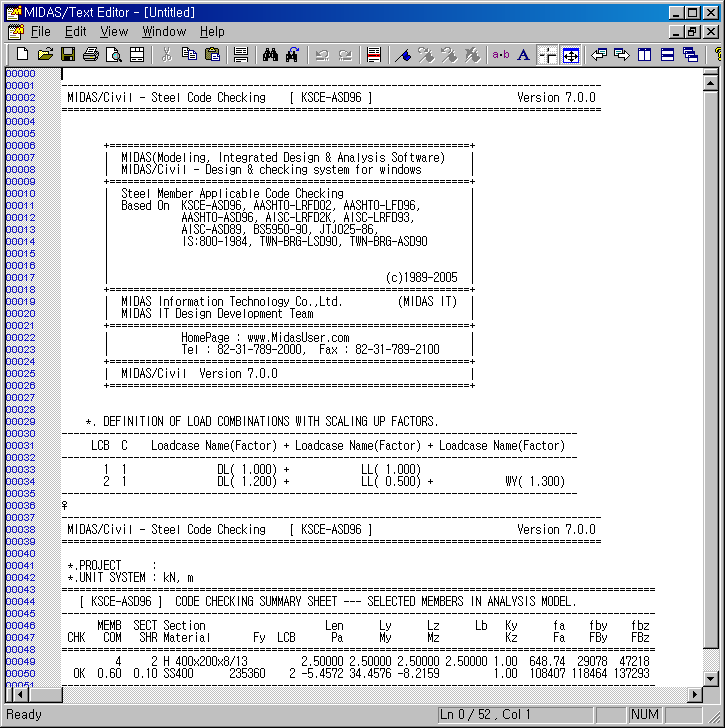Paste from clipboard with the Paste icon
The height and width of the screenshot is (728, 725).
pos(212,55)
